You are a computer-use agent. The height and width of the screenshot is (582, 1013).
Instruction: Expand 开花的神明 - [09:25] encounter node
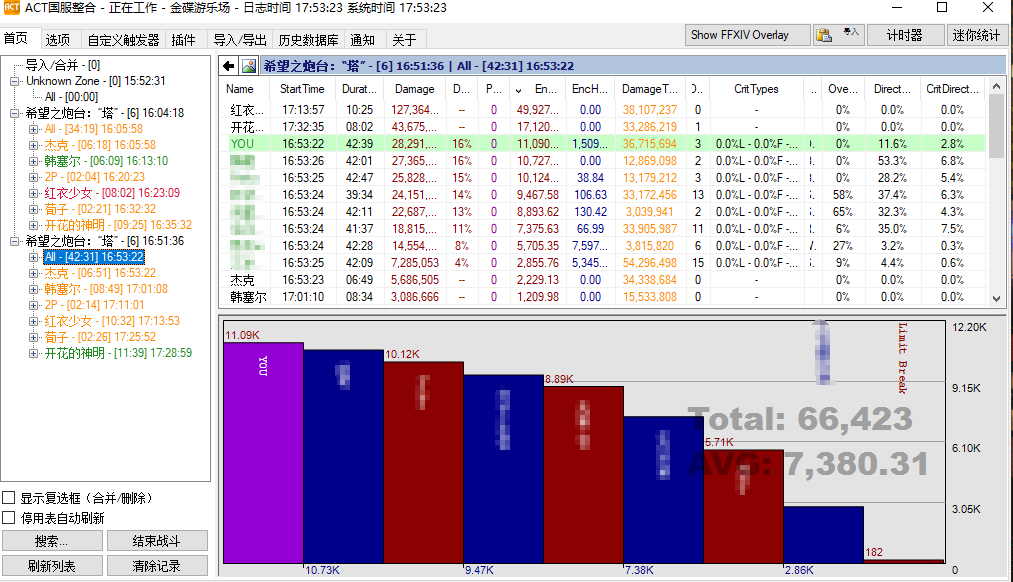tap(33, 225)
